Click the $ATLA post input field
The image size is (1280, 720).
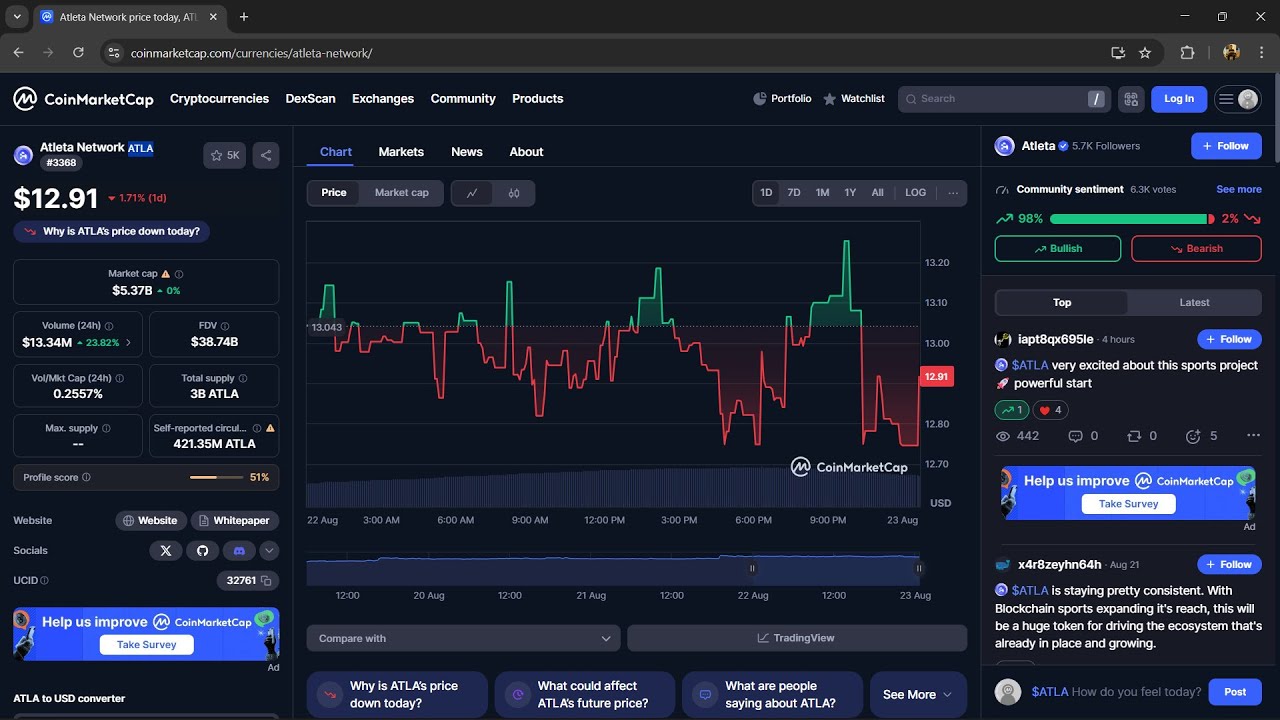point(1116,692)
